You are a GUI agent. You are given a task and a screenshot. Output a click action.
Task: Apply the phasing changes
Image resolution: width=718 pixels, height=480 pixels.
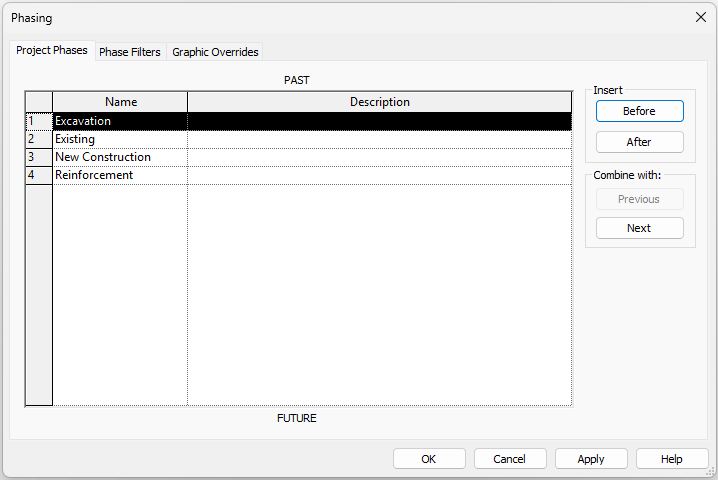pyautogui.click(x=591, y=459)
